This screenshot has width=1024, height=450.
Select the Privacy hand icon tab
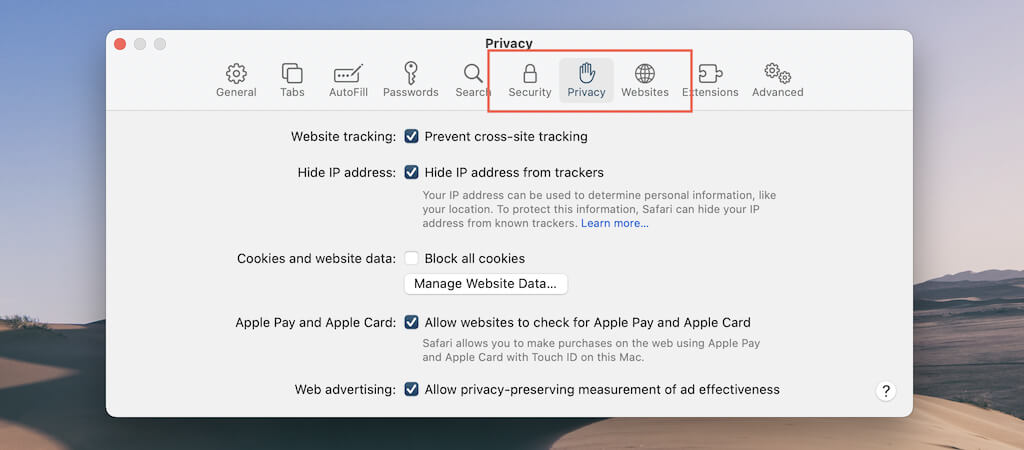click(586, 81)
